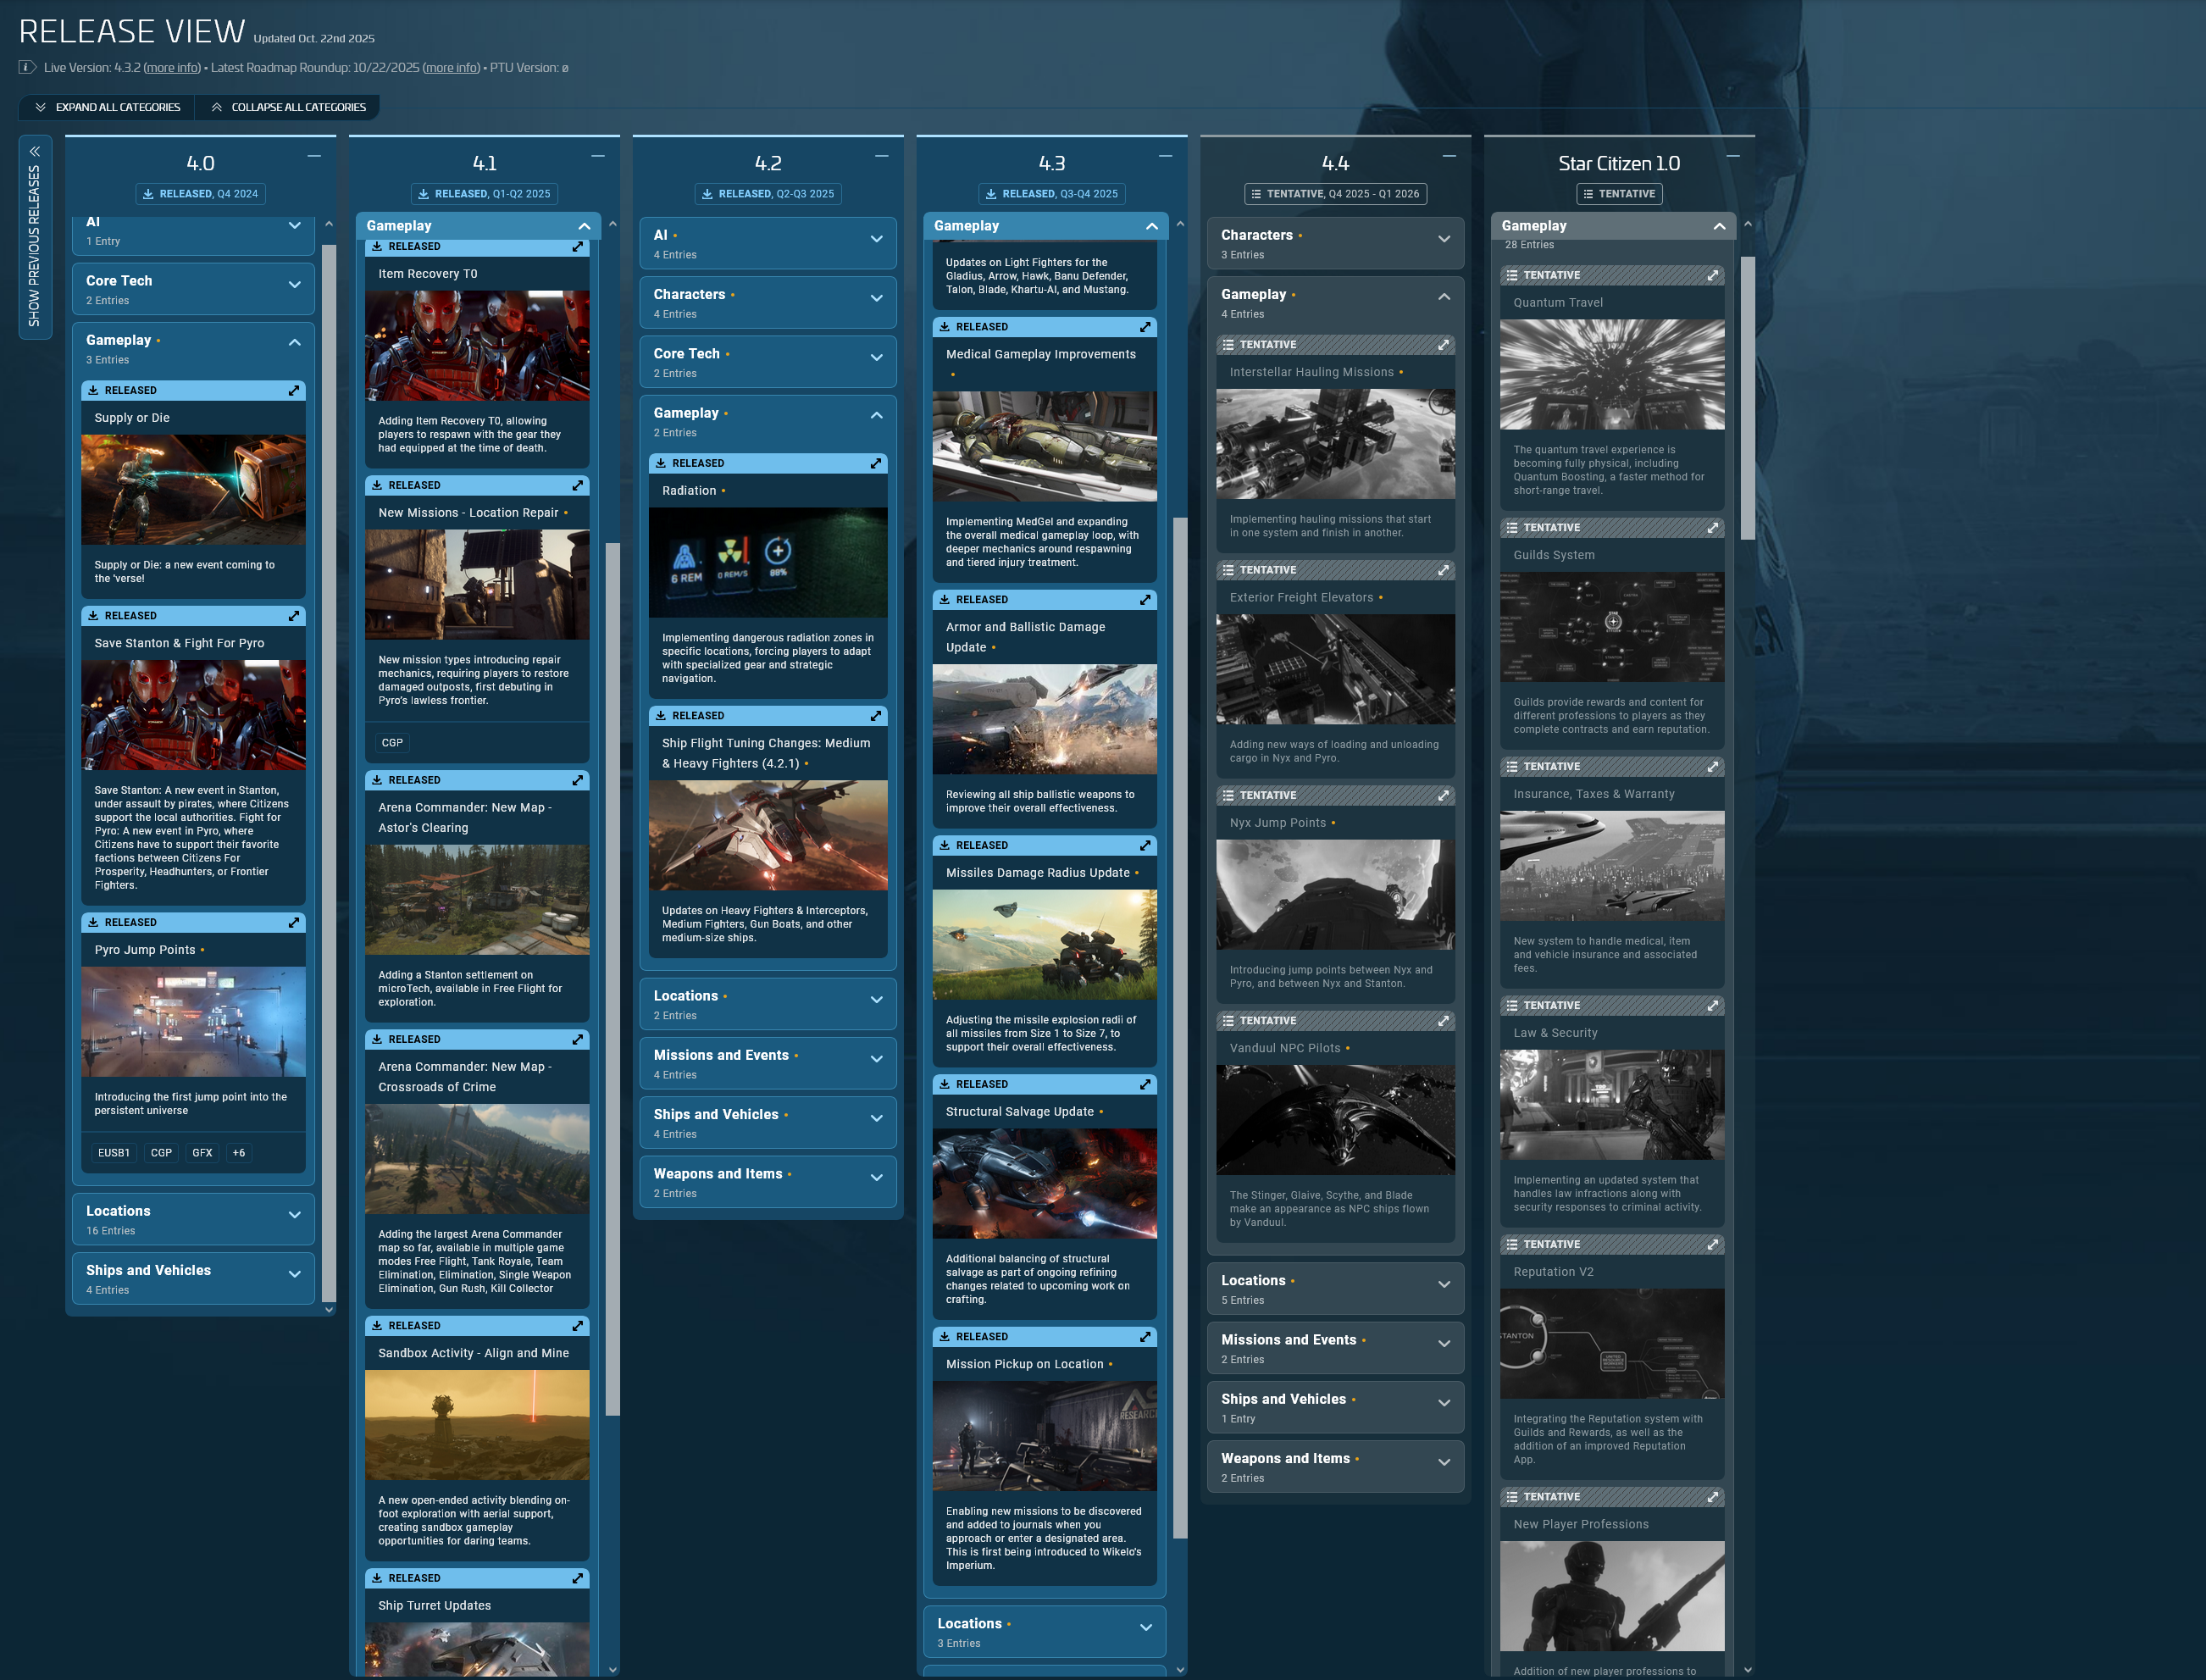This screenshot has height=1680, width=2206.
Task: Click the EUSB1 tag on Pyro Jump Points
Action: [113, 1153]
